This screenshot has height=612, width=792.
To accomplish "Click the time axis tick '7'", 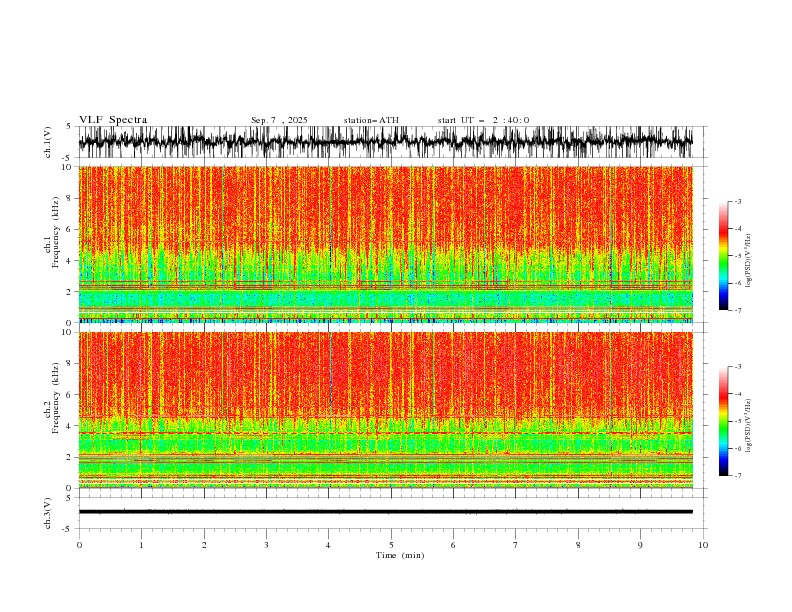I will pyautogui.click(x=516, y=545).
